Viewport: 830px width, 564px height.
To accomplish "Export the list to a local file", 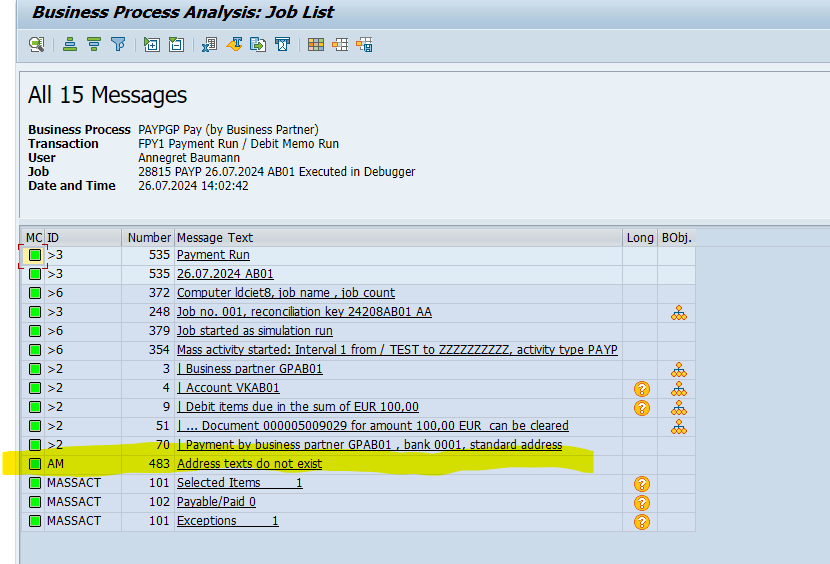I will point(258,44).
